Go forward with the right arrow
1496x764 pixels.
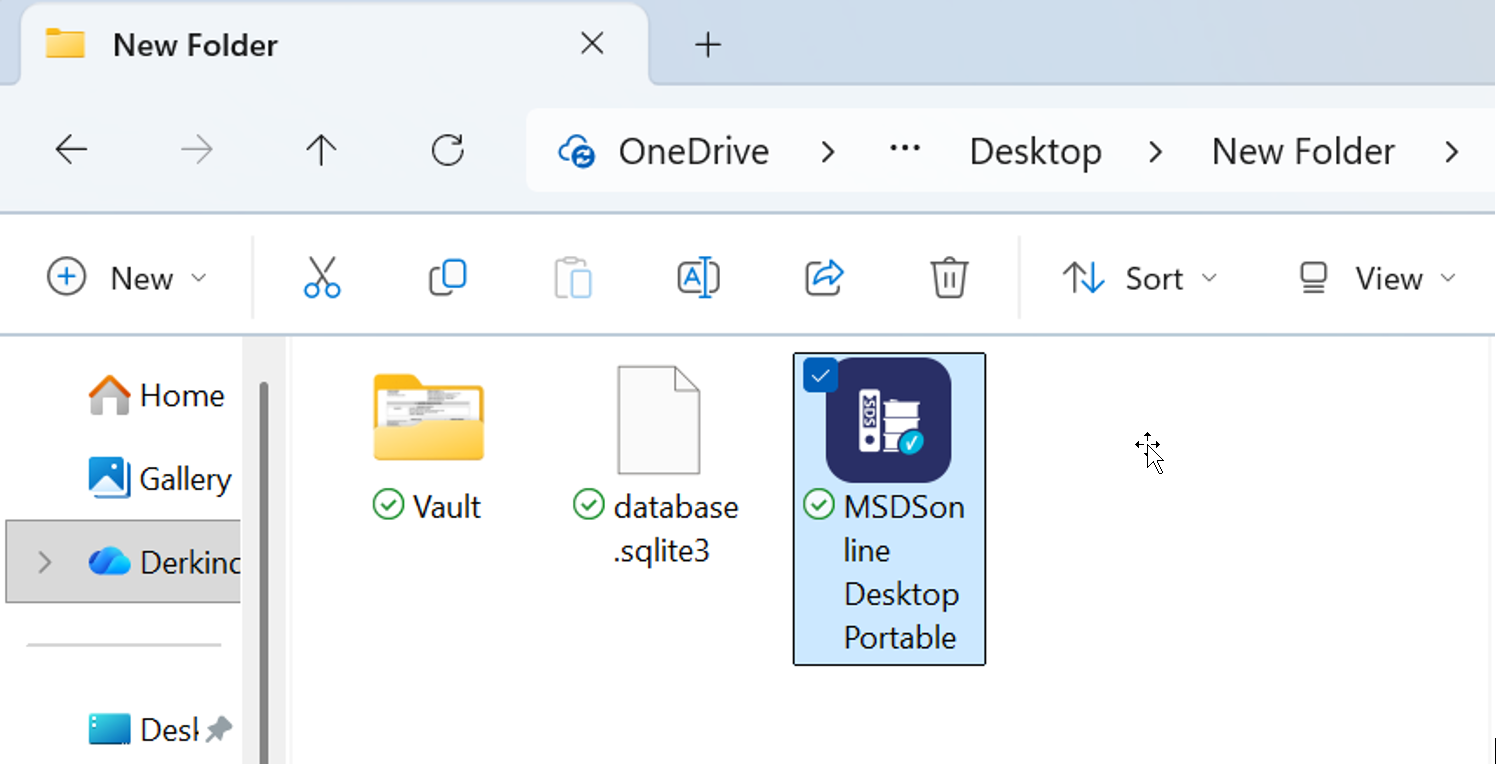coord(196,151)
